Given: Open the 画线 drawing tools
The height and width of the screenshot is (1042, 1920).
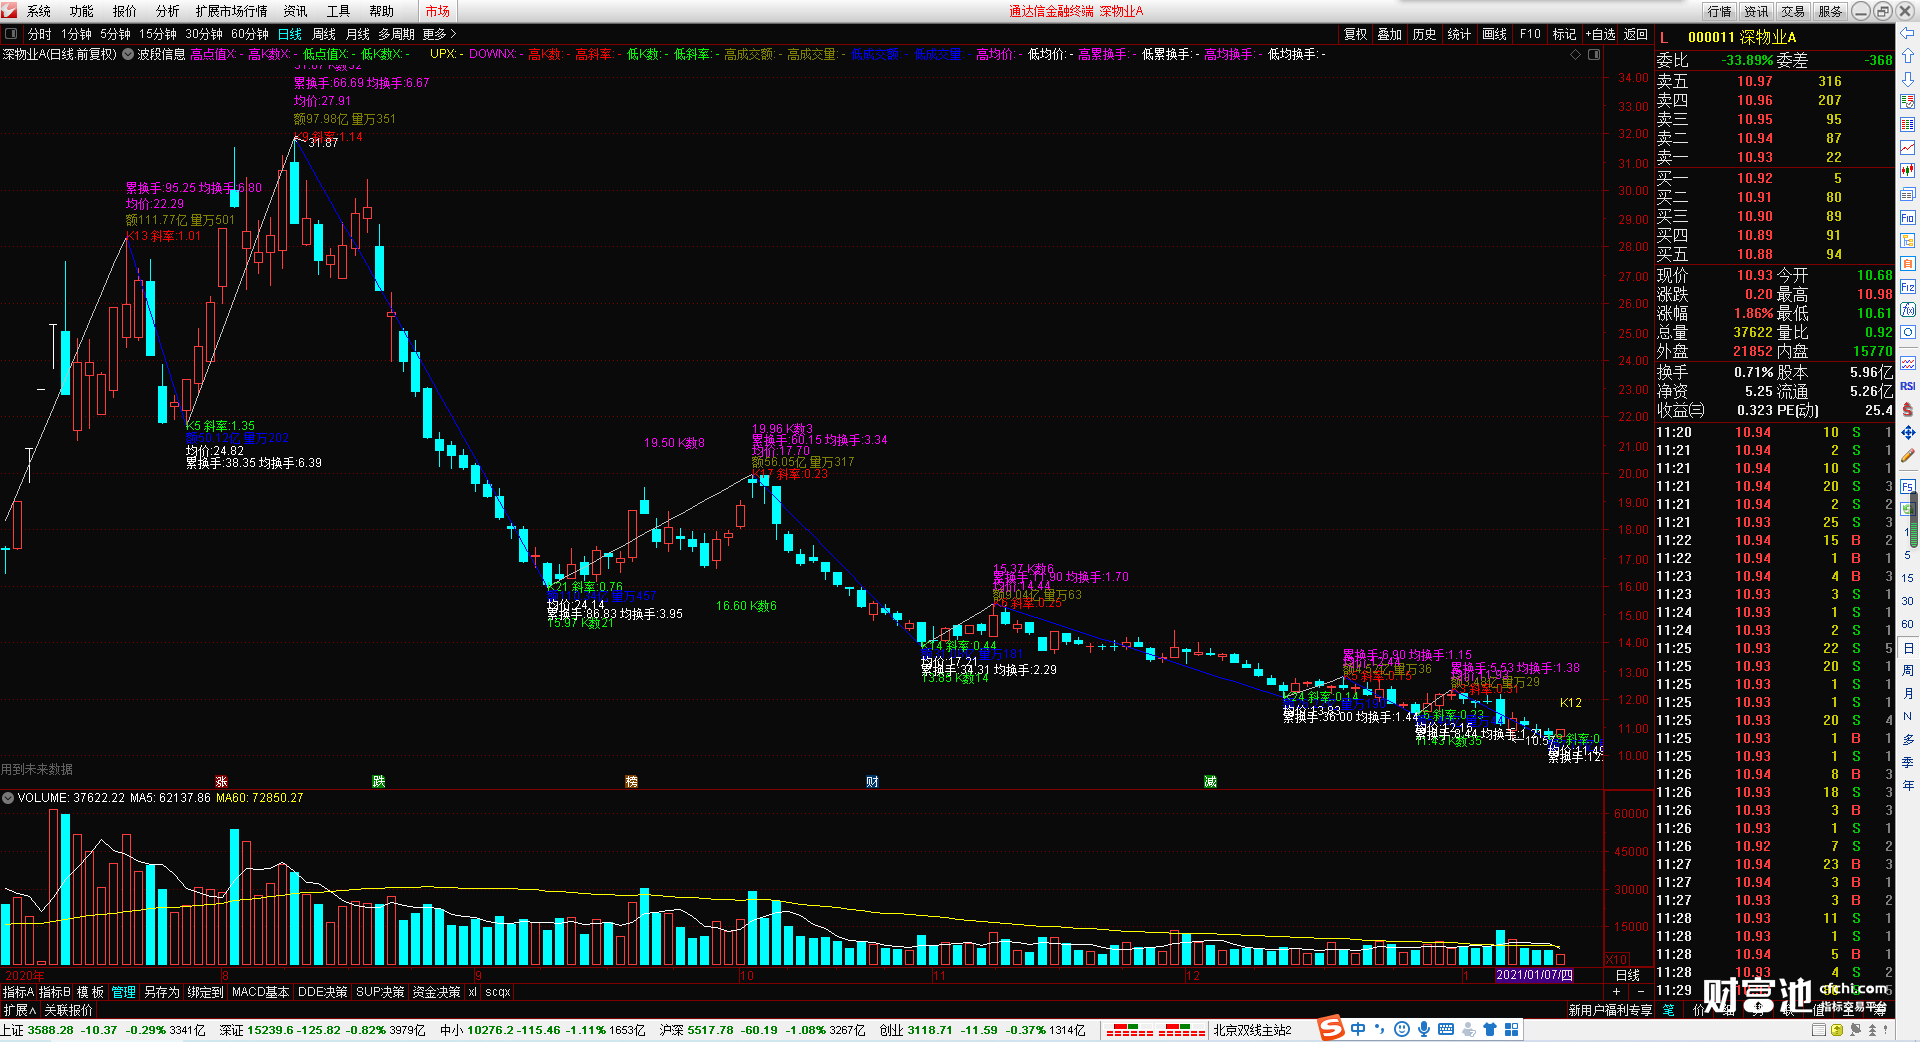Looking at the screenshot, I should [1495, 34].
